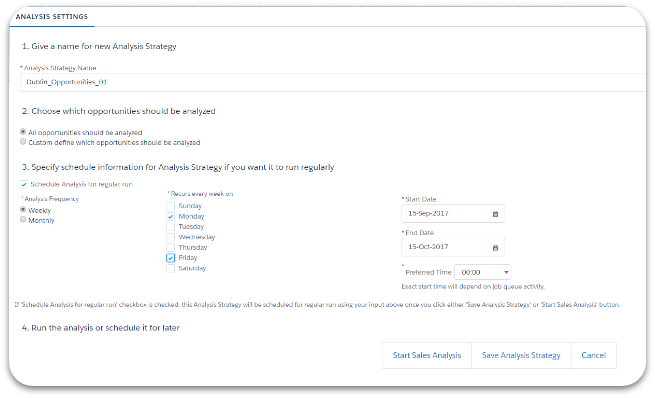Click heading '4. Run the analysis or schedule it for later'
This screenshot has width=655, height=398.
(x=101, y=328)
